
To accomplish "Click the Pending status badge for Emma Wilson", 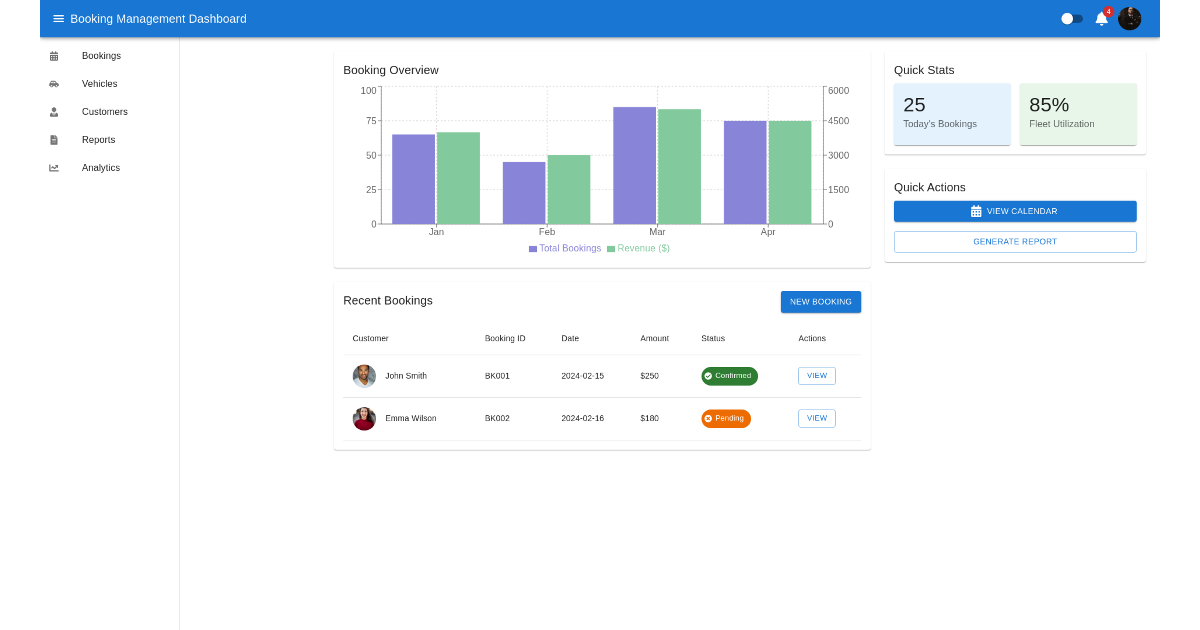I will pyautogui.click(x=726, y=418).
